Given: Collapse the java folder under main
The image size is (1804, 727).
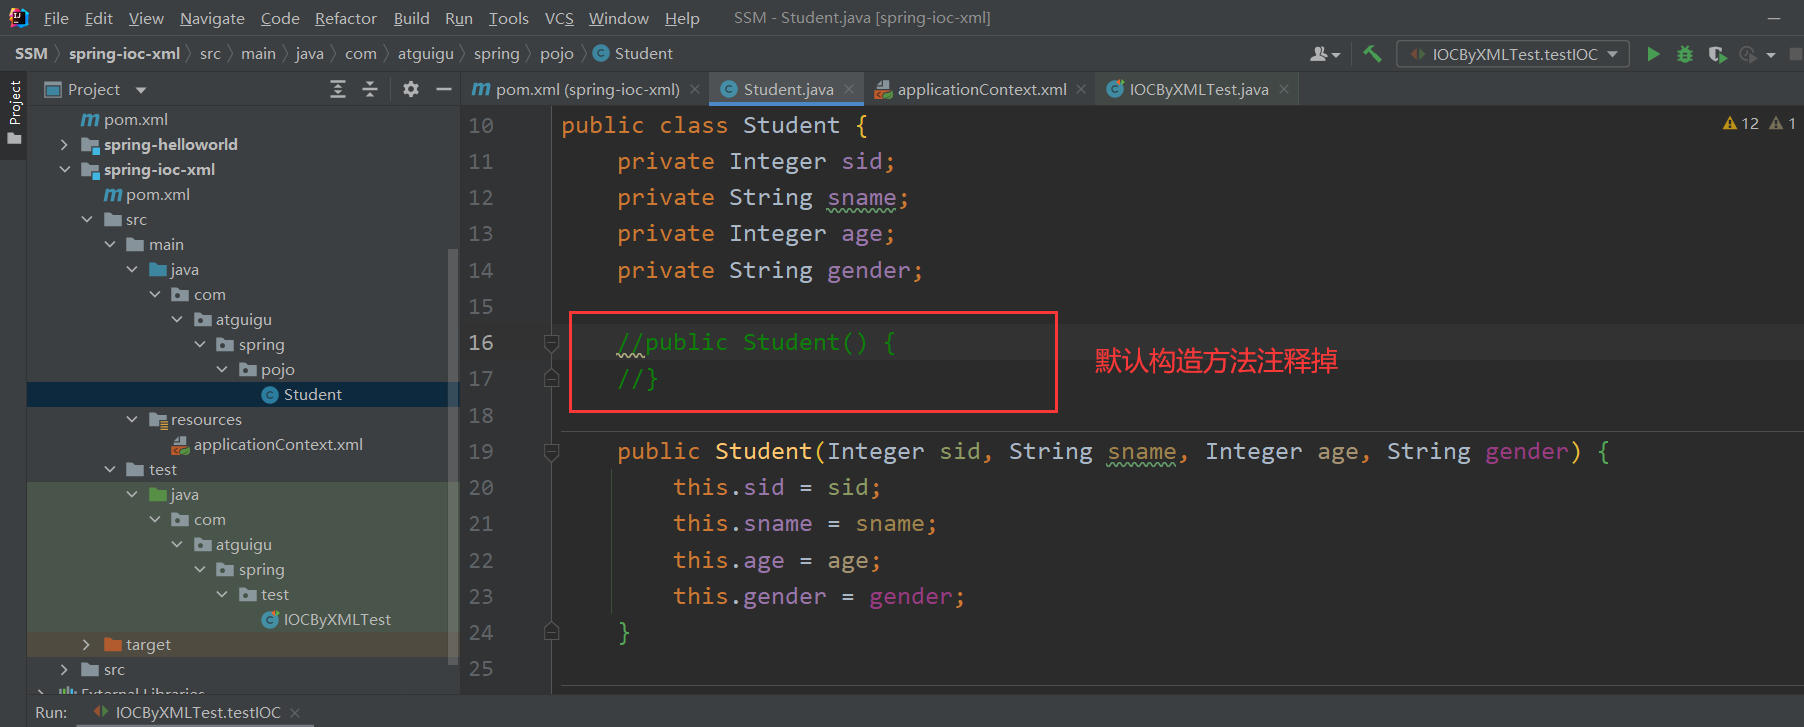Looking at the screenshot, I should pos(132,270).
